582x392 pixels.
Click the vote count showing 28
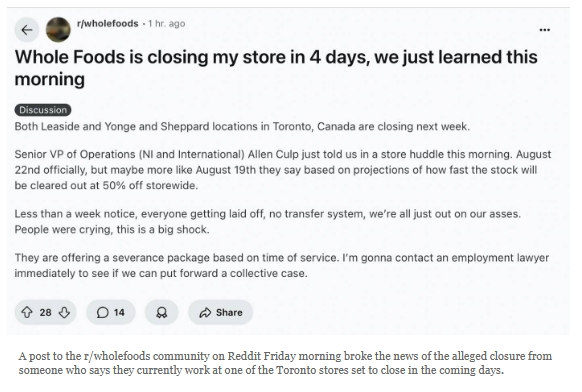(45, 313)
